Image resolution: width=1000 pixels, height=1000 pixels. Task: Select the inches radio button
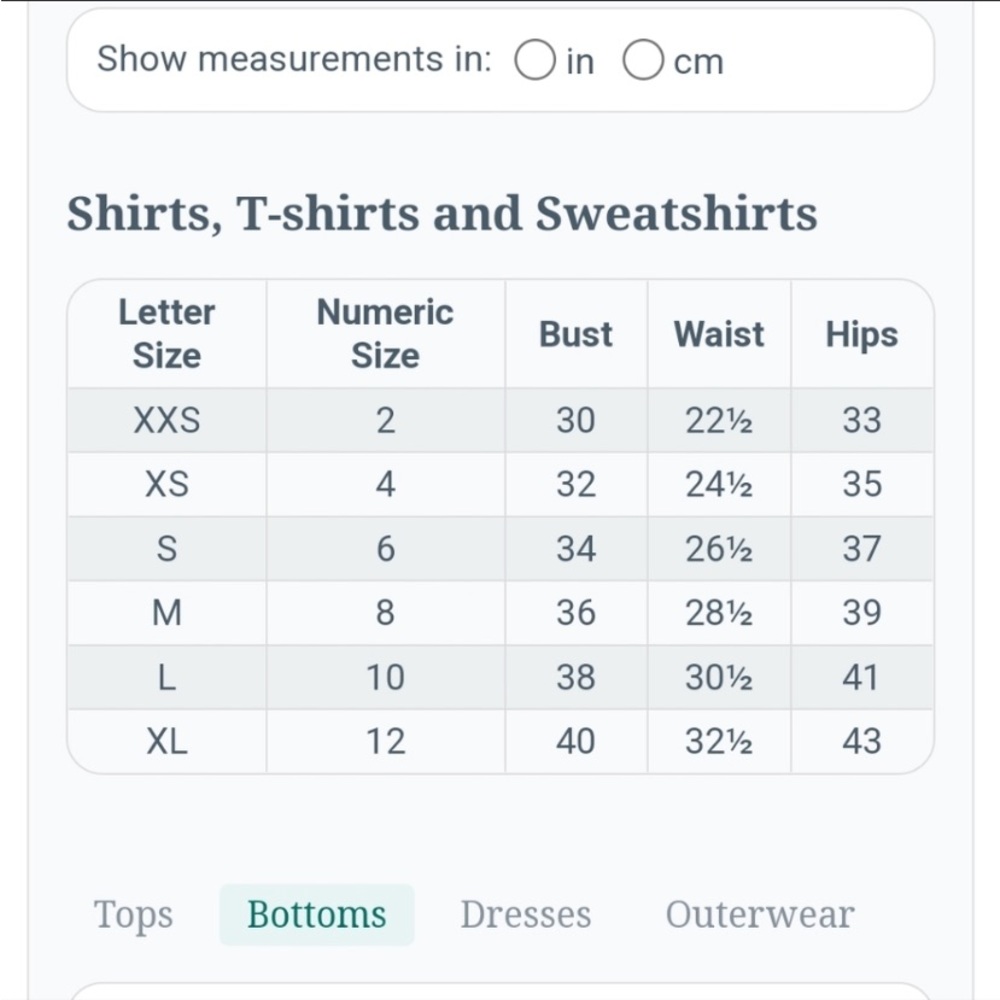coord(534,60)
